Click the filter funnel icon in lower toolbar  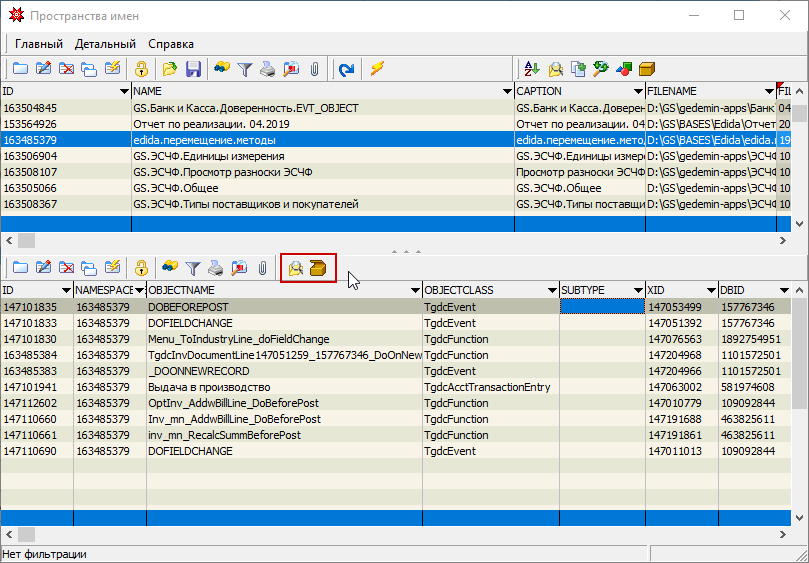click(193, 268)
